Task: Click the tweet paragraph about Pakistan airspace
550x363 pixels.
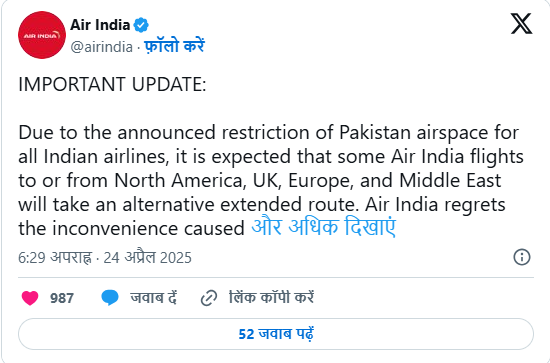Action: (x=271, y=180)
